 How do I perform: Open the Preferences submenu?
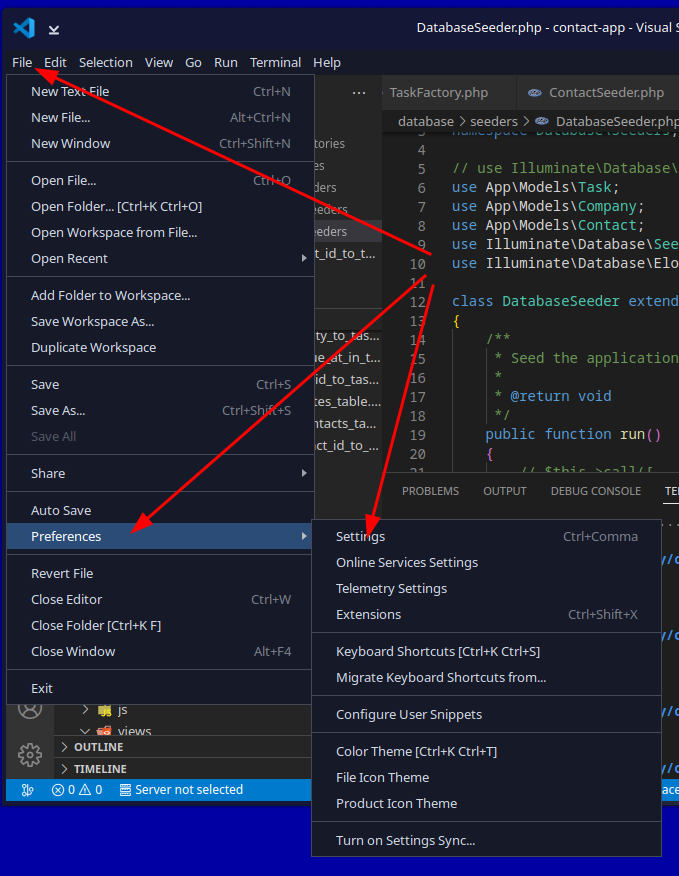coord(159,536)
